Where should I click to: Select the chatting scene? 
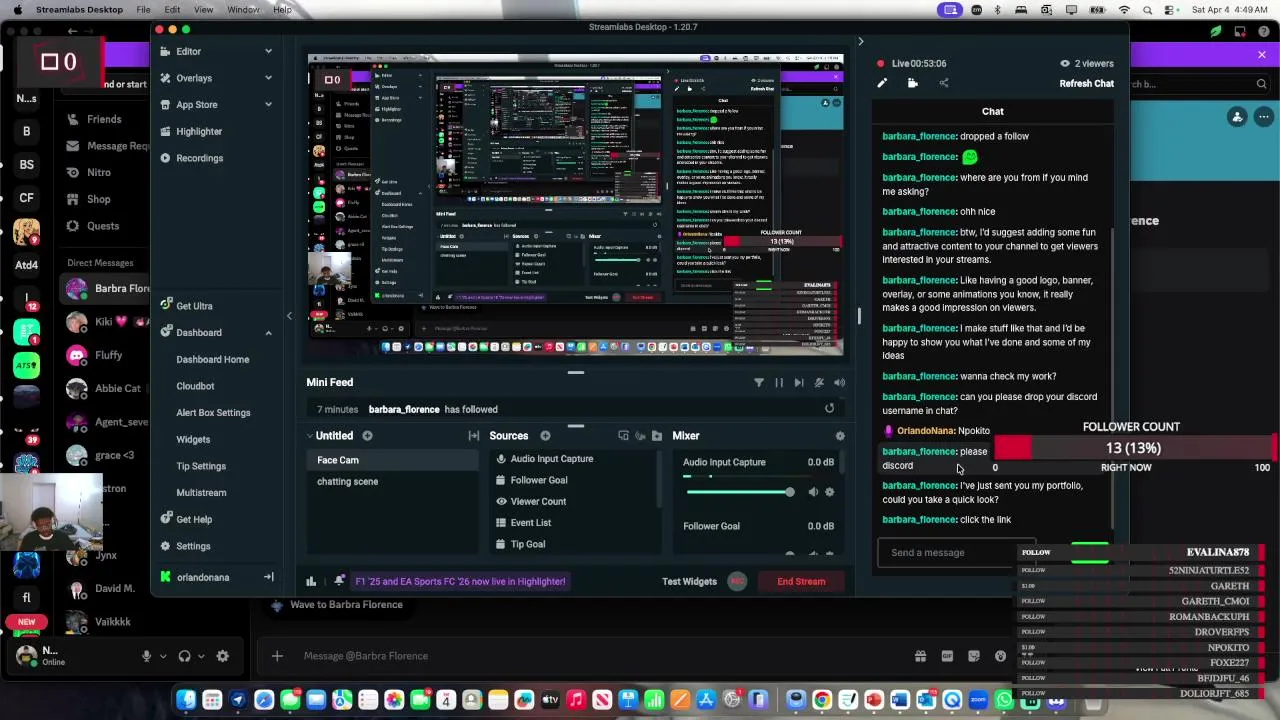tap(394, 481)
